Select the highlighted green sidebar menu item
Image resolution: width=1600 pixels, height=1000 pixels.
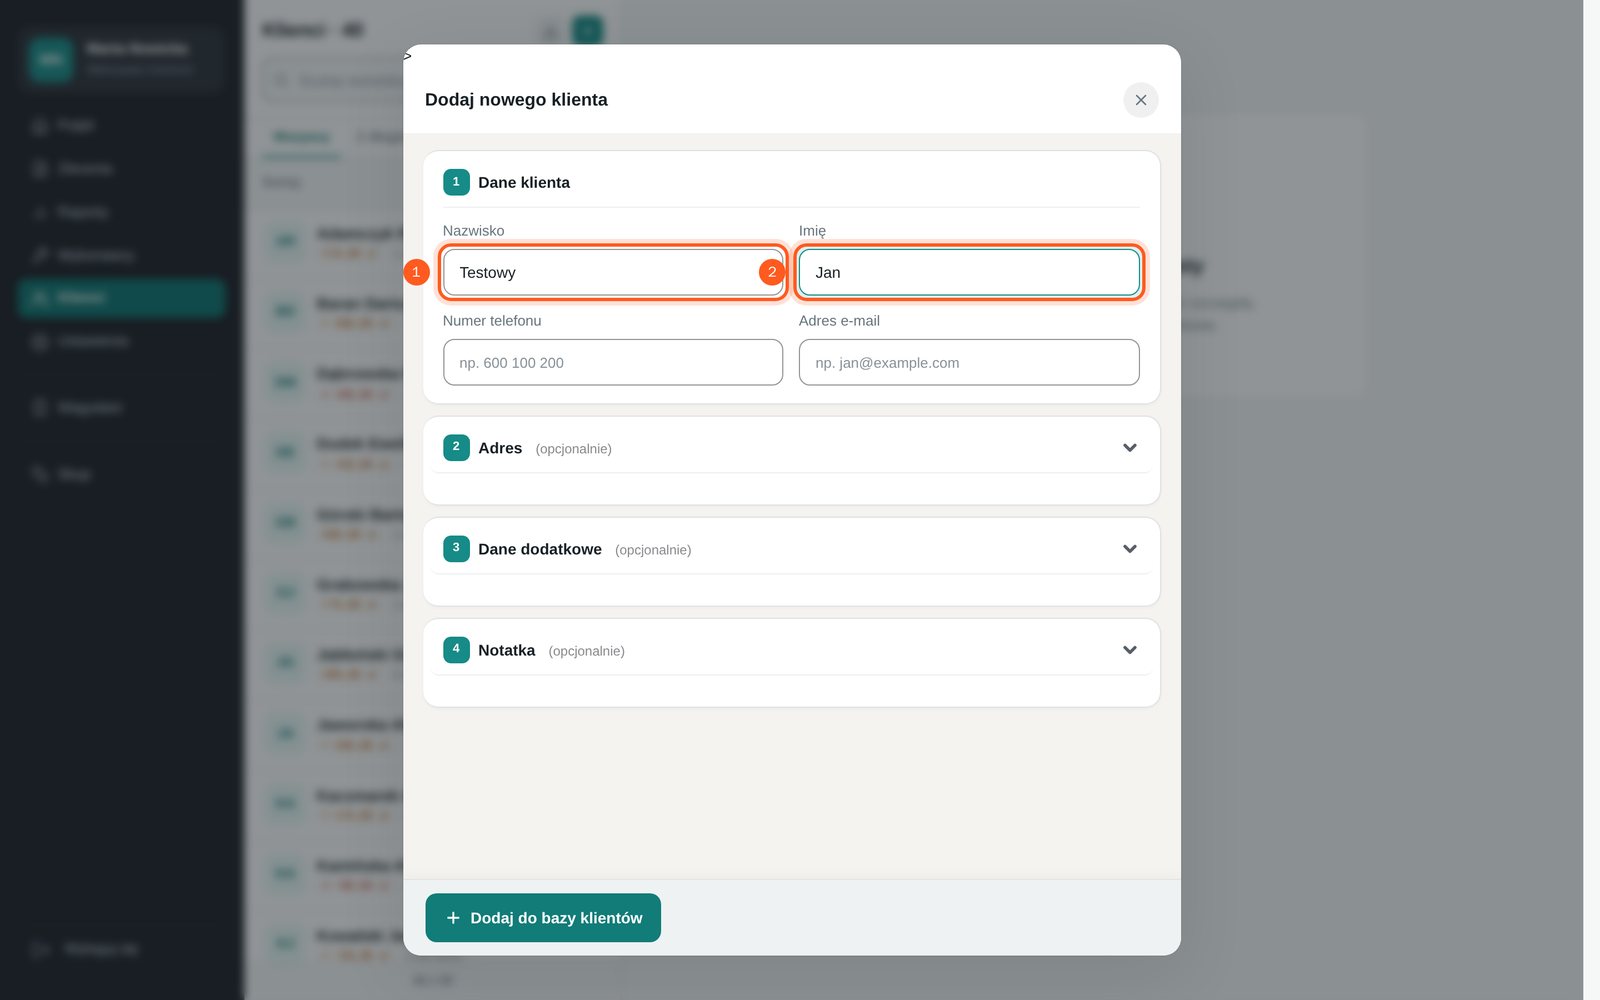tap(121, 298)
